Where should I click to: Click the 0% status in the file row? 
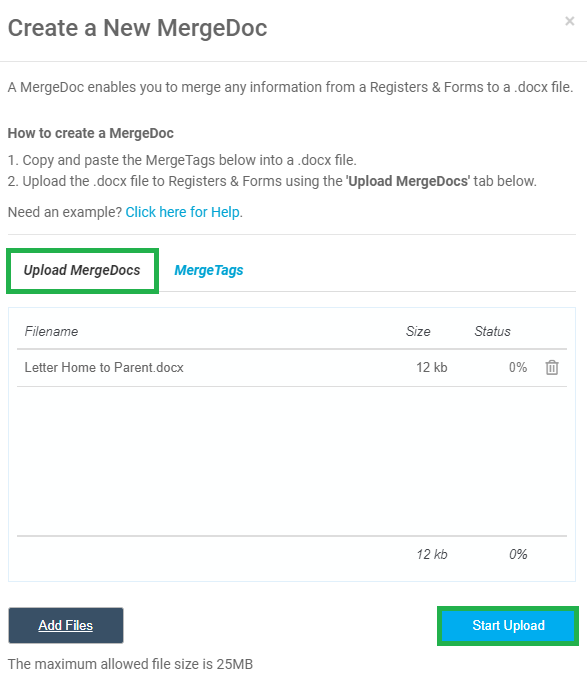pos(518,368)
